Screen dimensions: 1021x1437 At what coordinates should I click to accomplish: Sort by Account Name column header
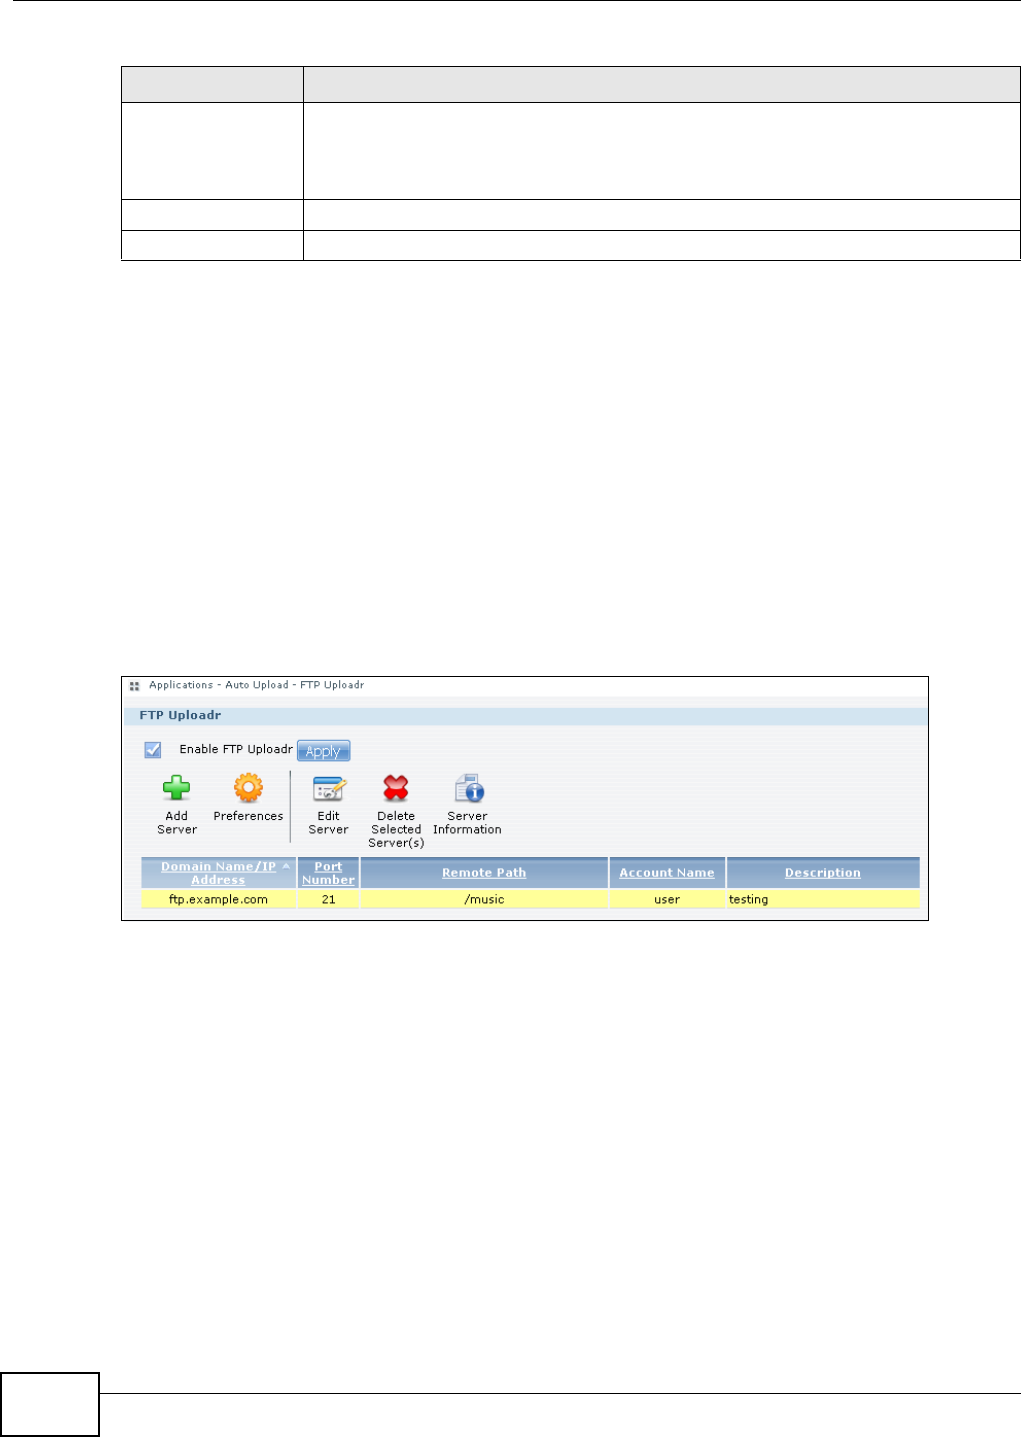coord(667,873)
